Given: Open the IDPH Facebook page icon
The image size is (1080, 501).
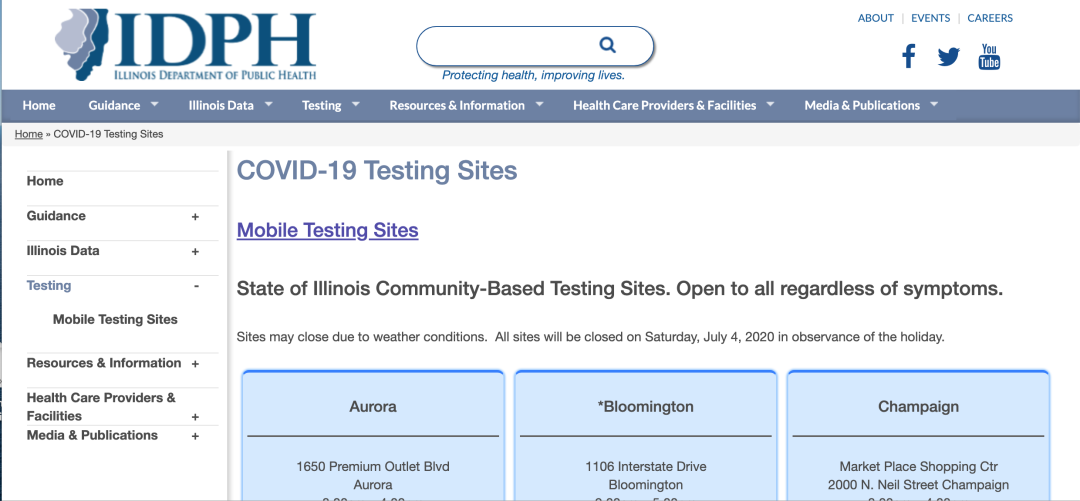Looking at the screenshot, I should [x=908, y=56].
